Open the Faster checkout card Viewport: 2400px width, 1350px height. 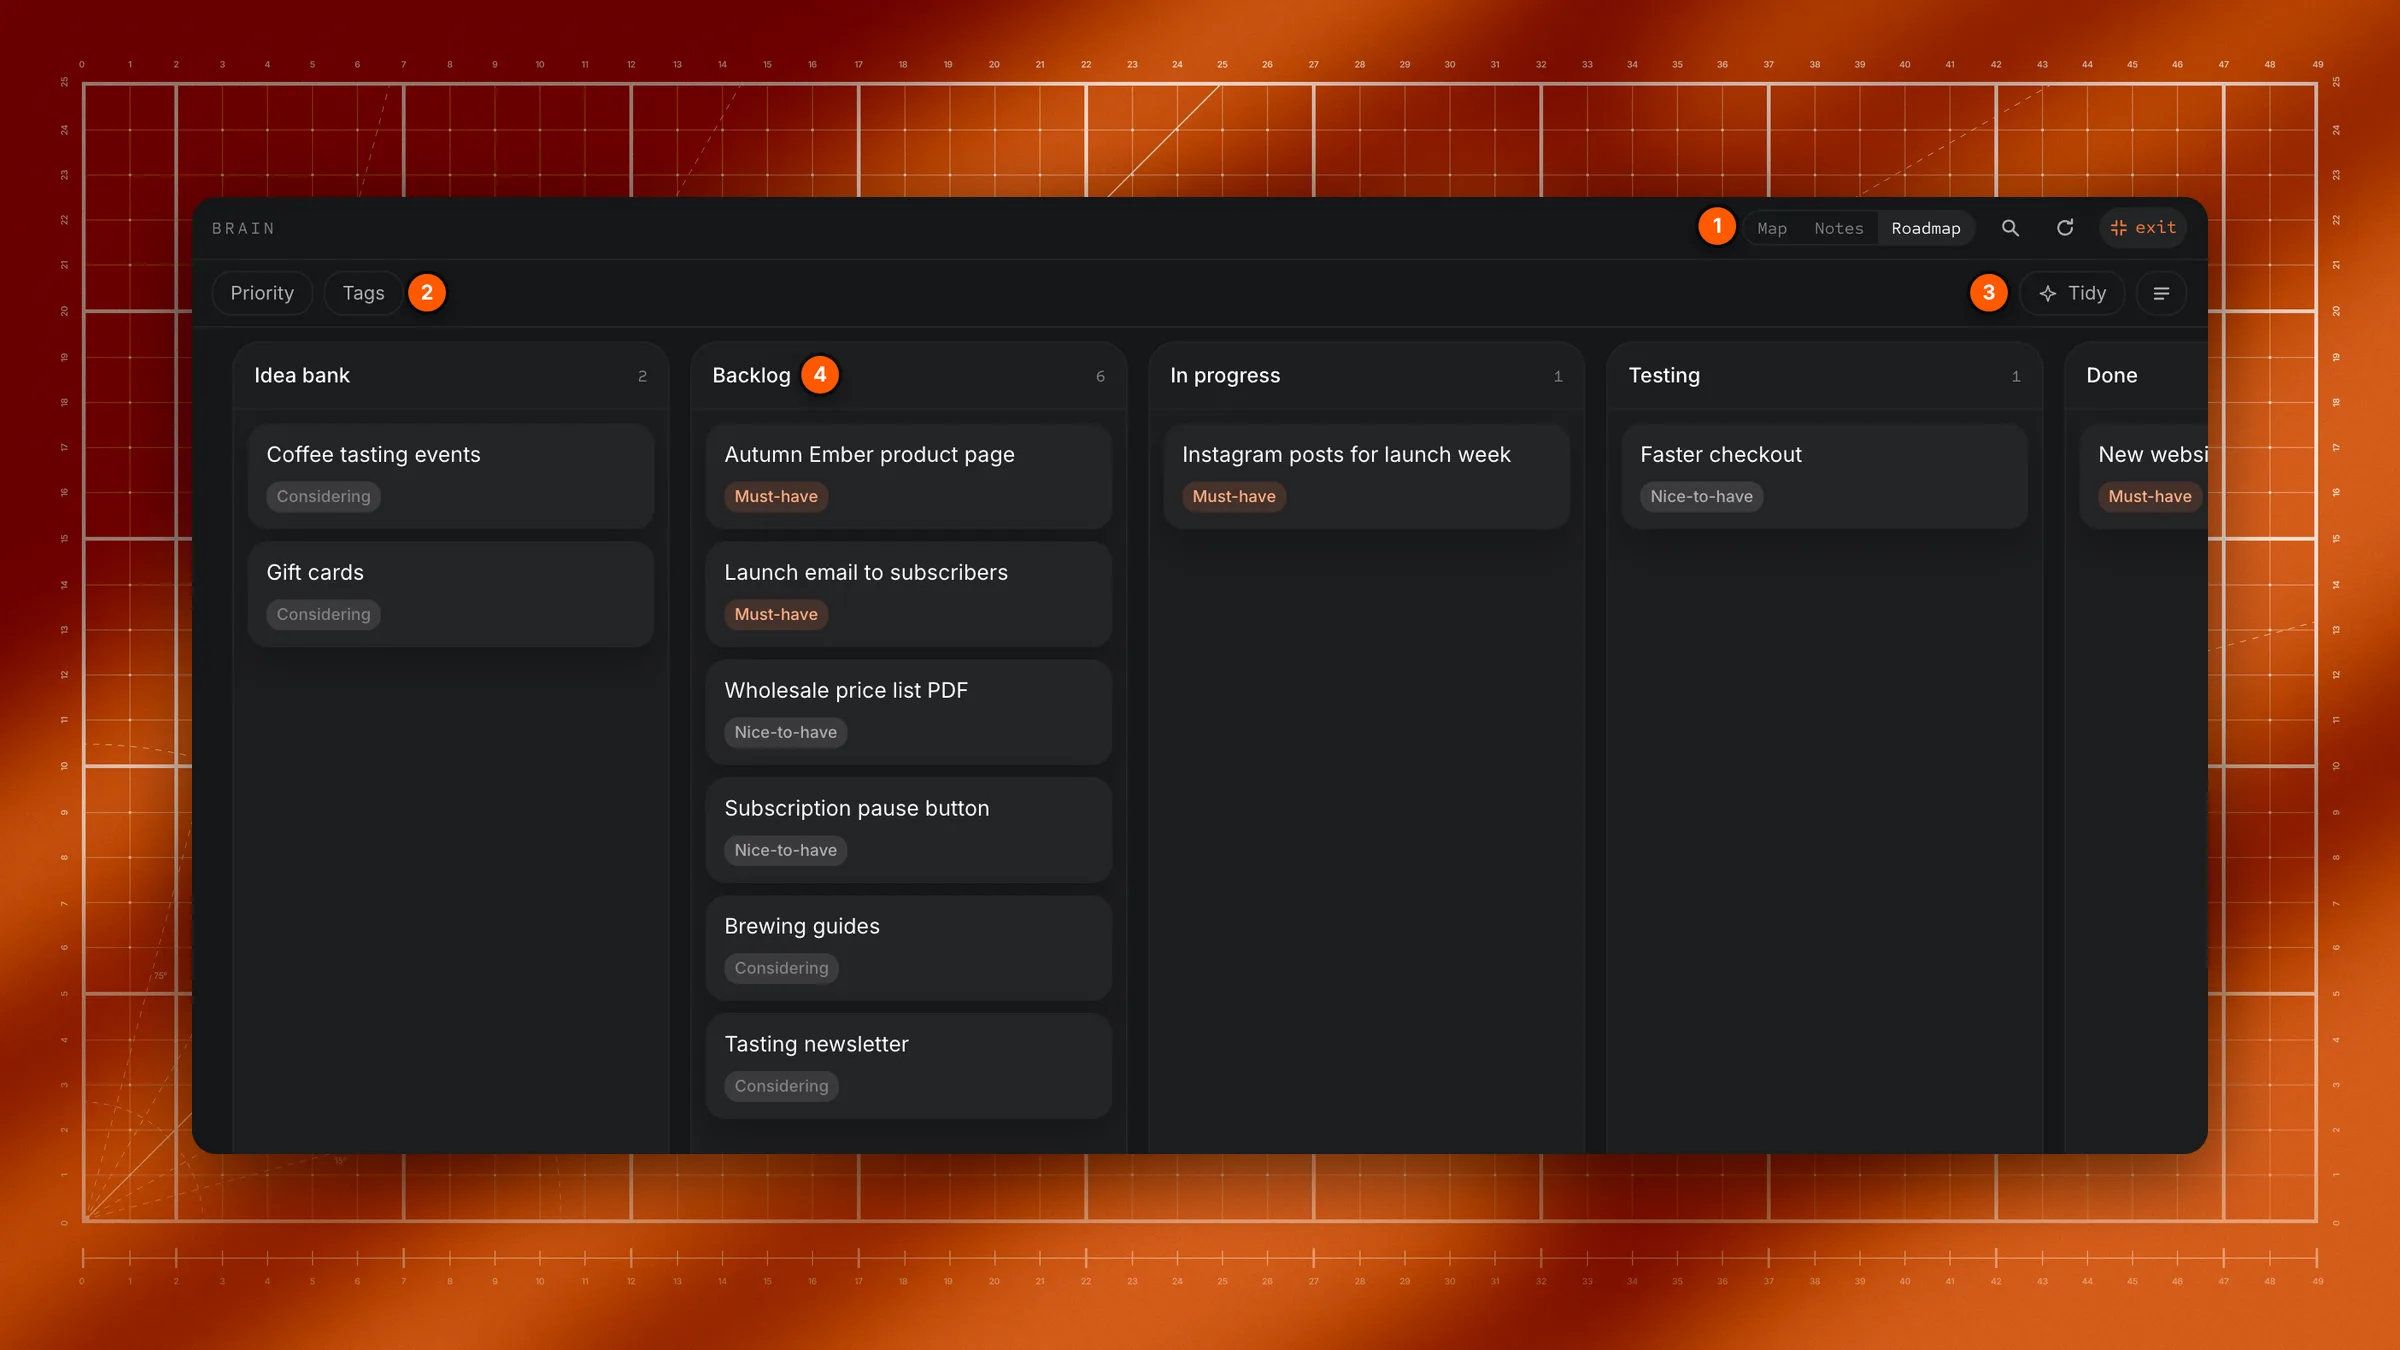coord(1825,476)
